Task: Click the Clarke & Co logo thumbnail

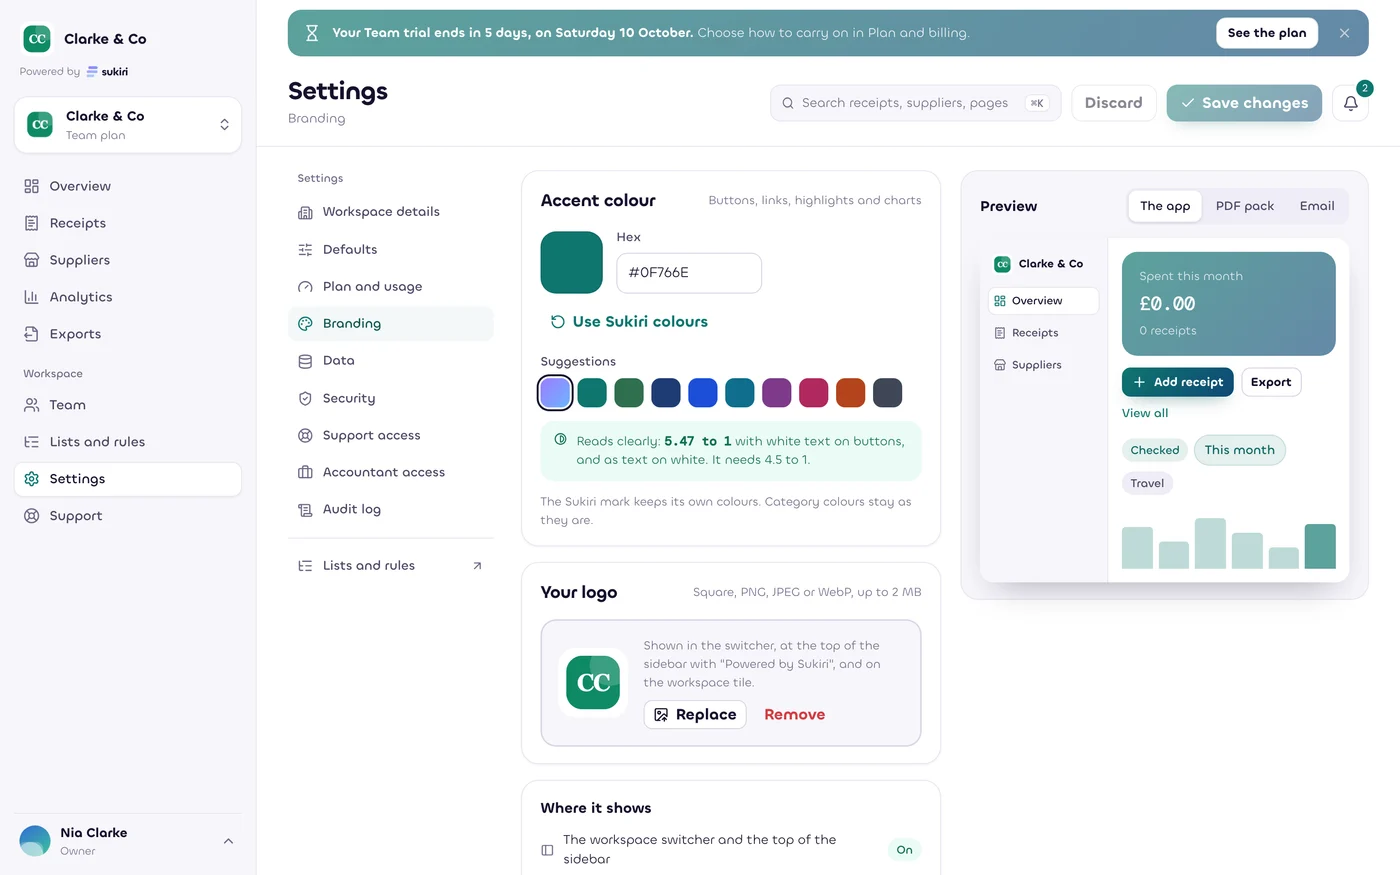Action: (593, 683)
